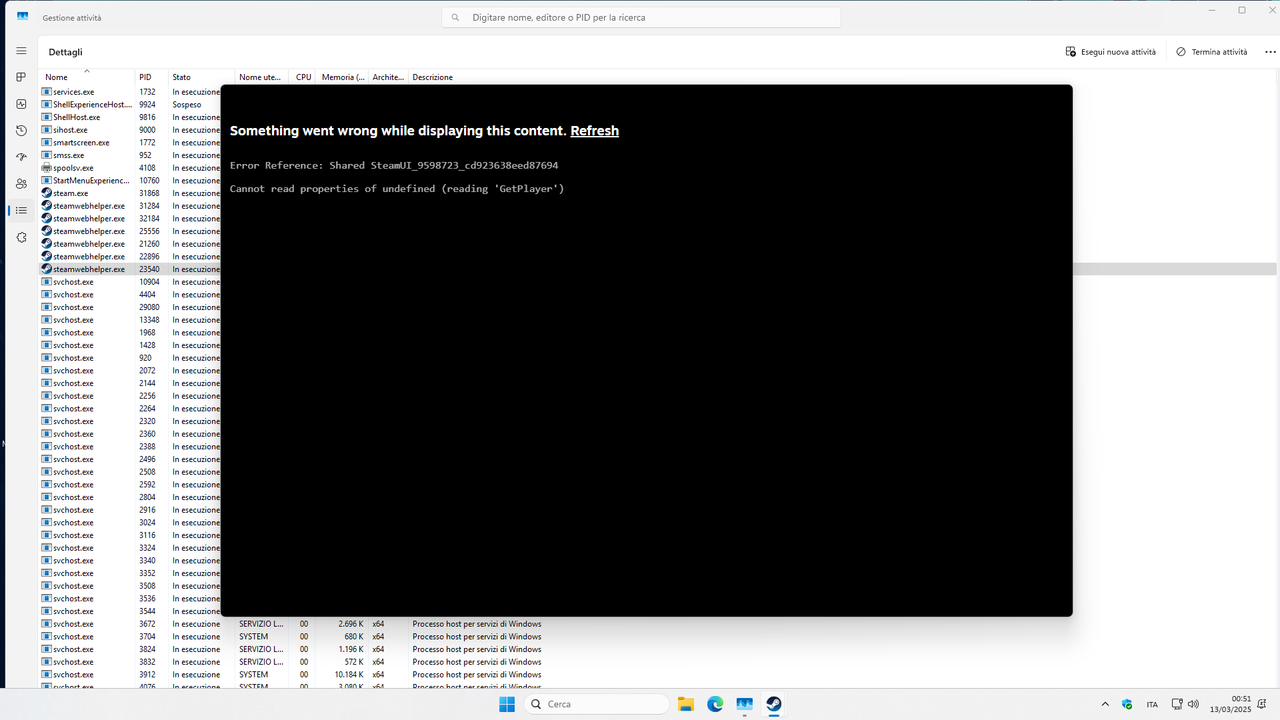The image size is (1280, 720).
Task: Sort processes by the PID column header
Action: pos(146,76)
